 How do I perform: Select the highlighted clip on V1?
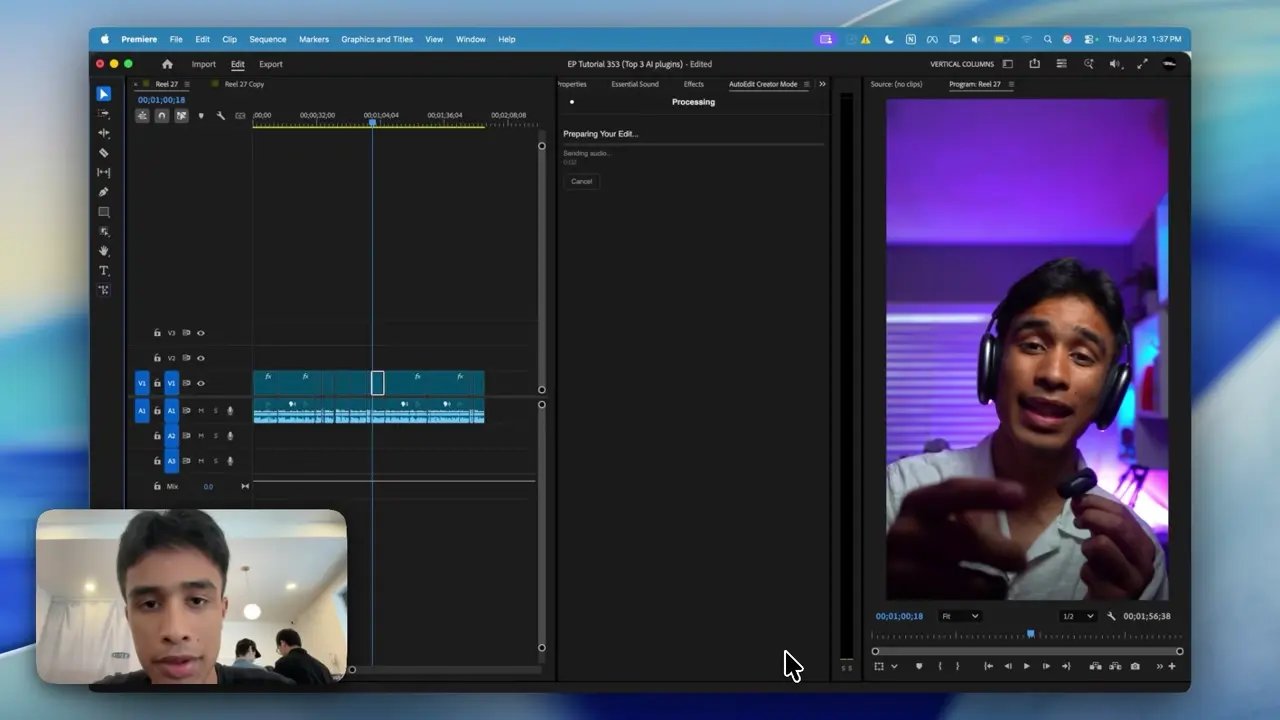pos(377,382)
